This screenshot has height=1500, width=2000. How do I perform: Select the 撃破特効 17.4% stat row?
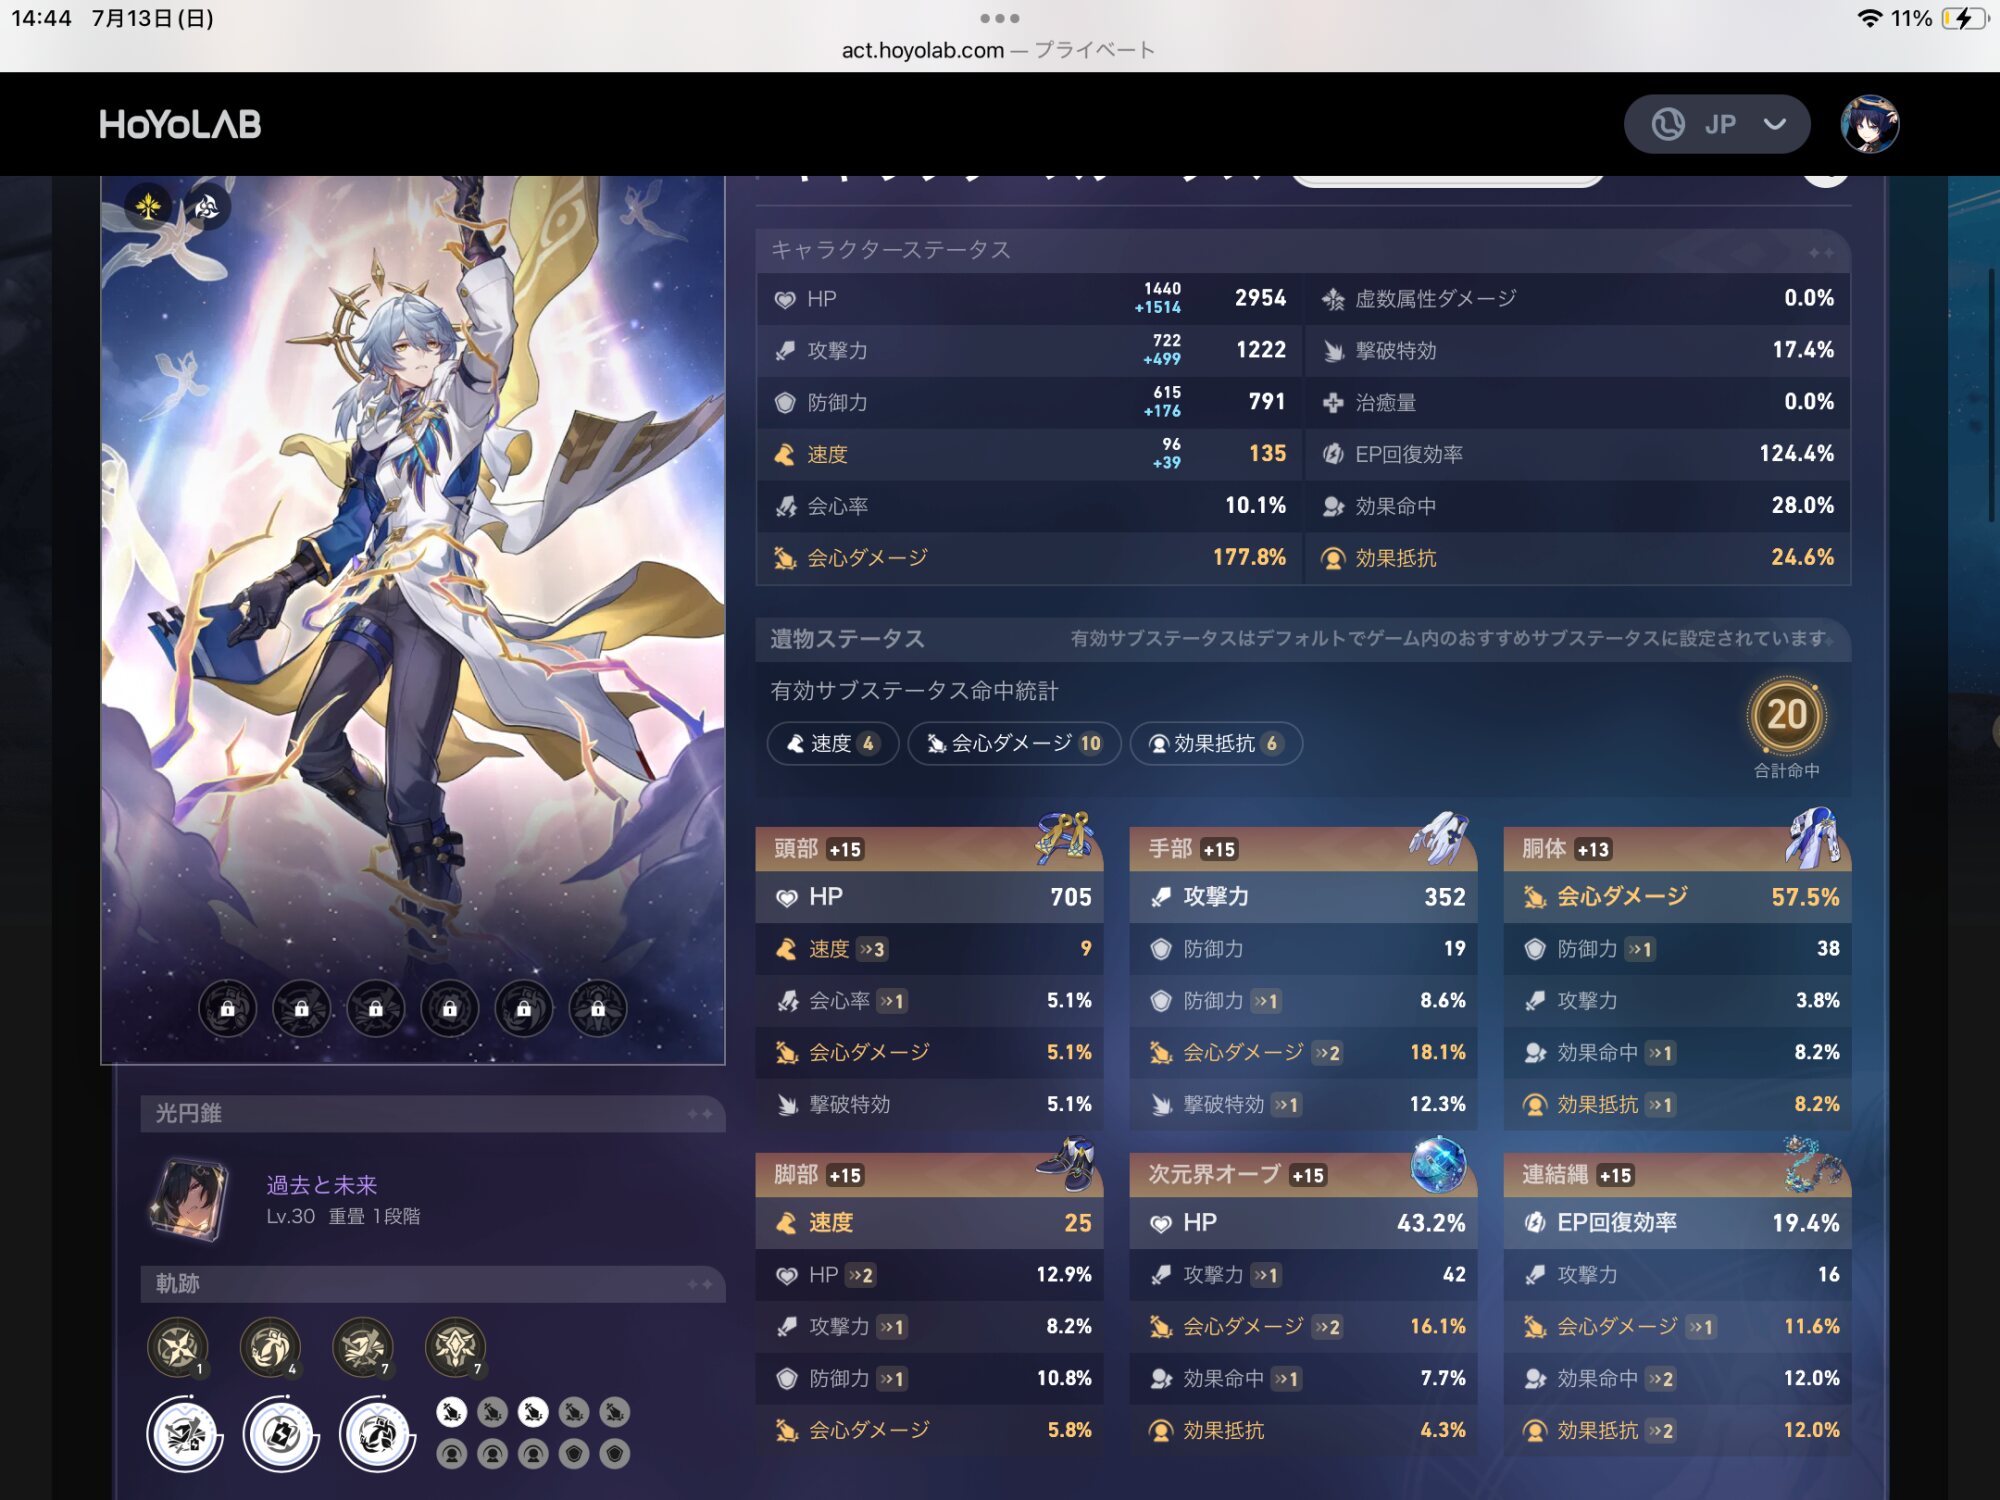point(1578,351)
